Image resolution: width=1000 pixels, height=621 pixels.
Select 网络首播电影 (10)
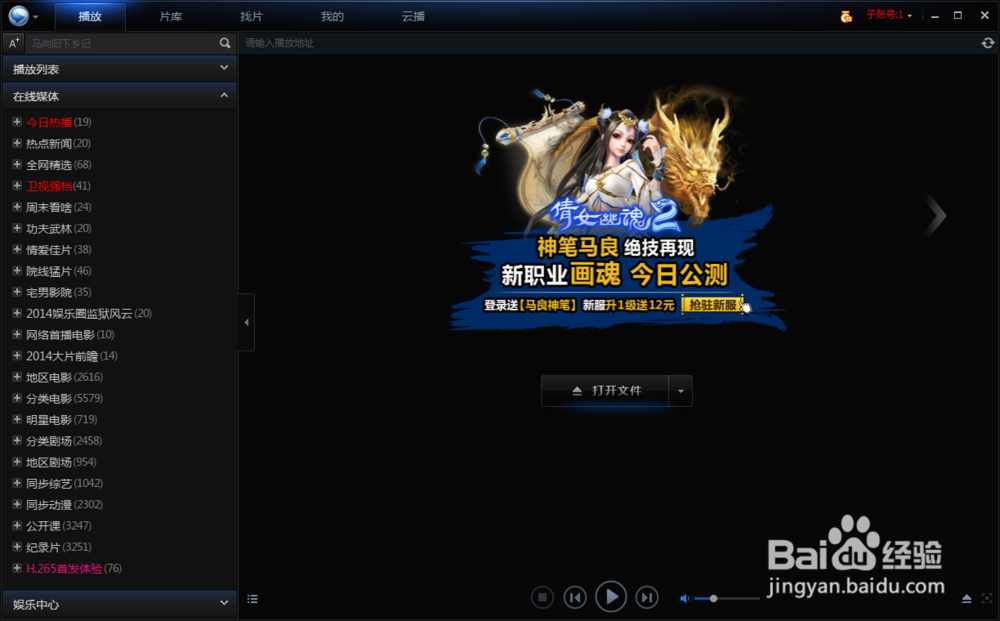point(70,334)
